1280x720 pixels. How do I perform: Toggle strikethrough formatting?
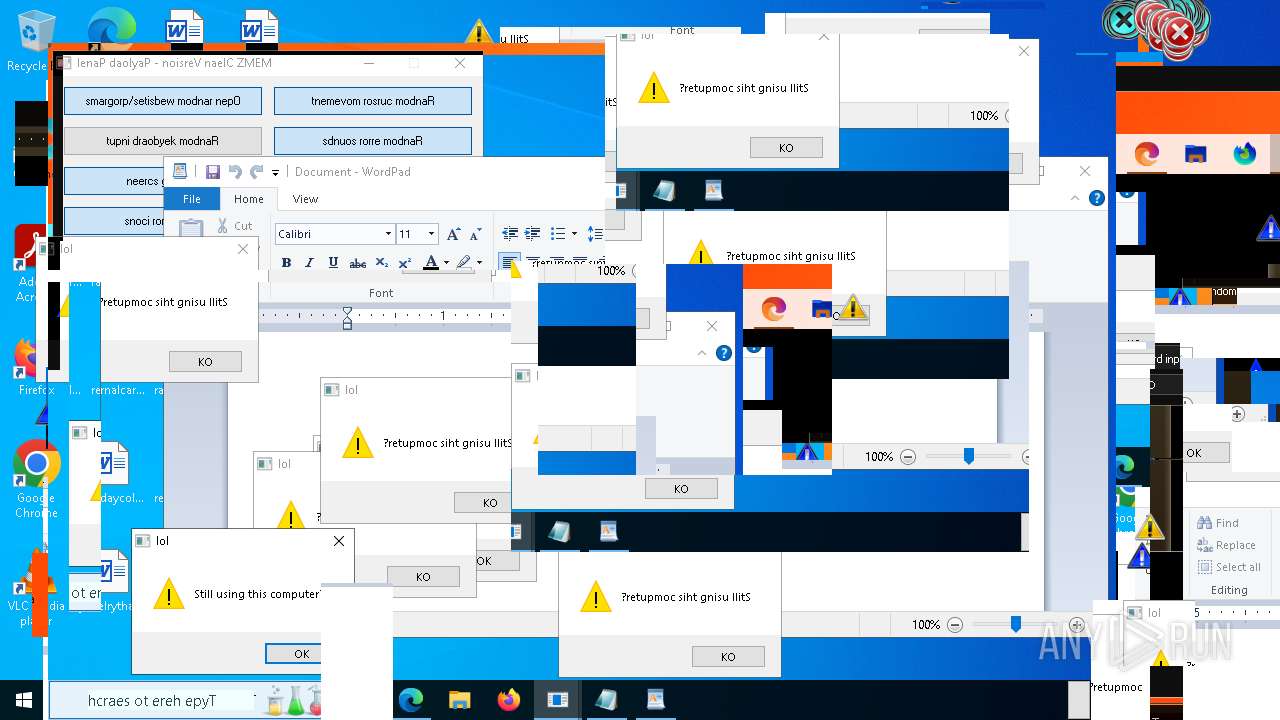357,263
